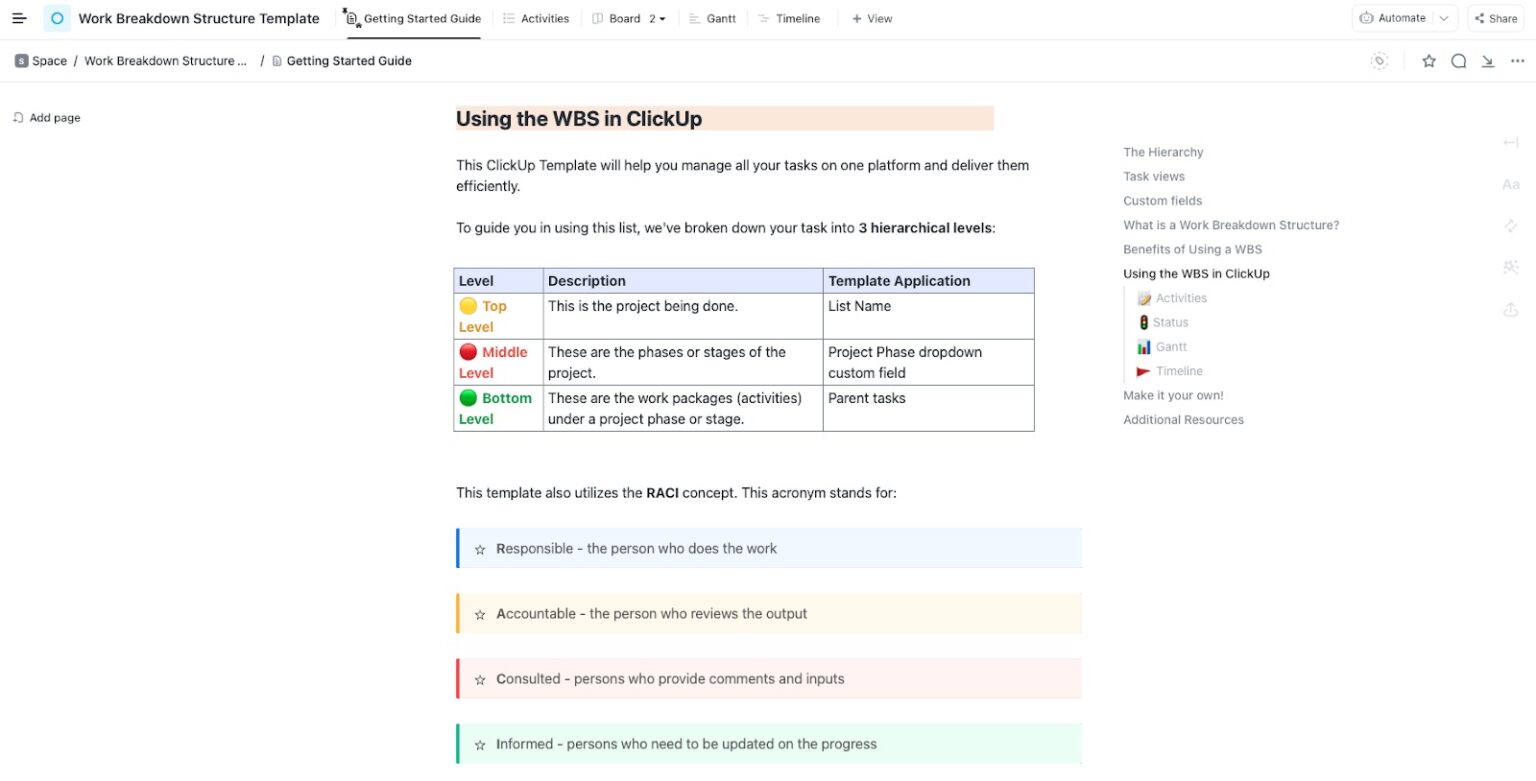The image size is (1536, 781).
Task: Open the Automate dropdown chevron
Action: pyautogui.click(x=1443, y=17)
